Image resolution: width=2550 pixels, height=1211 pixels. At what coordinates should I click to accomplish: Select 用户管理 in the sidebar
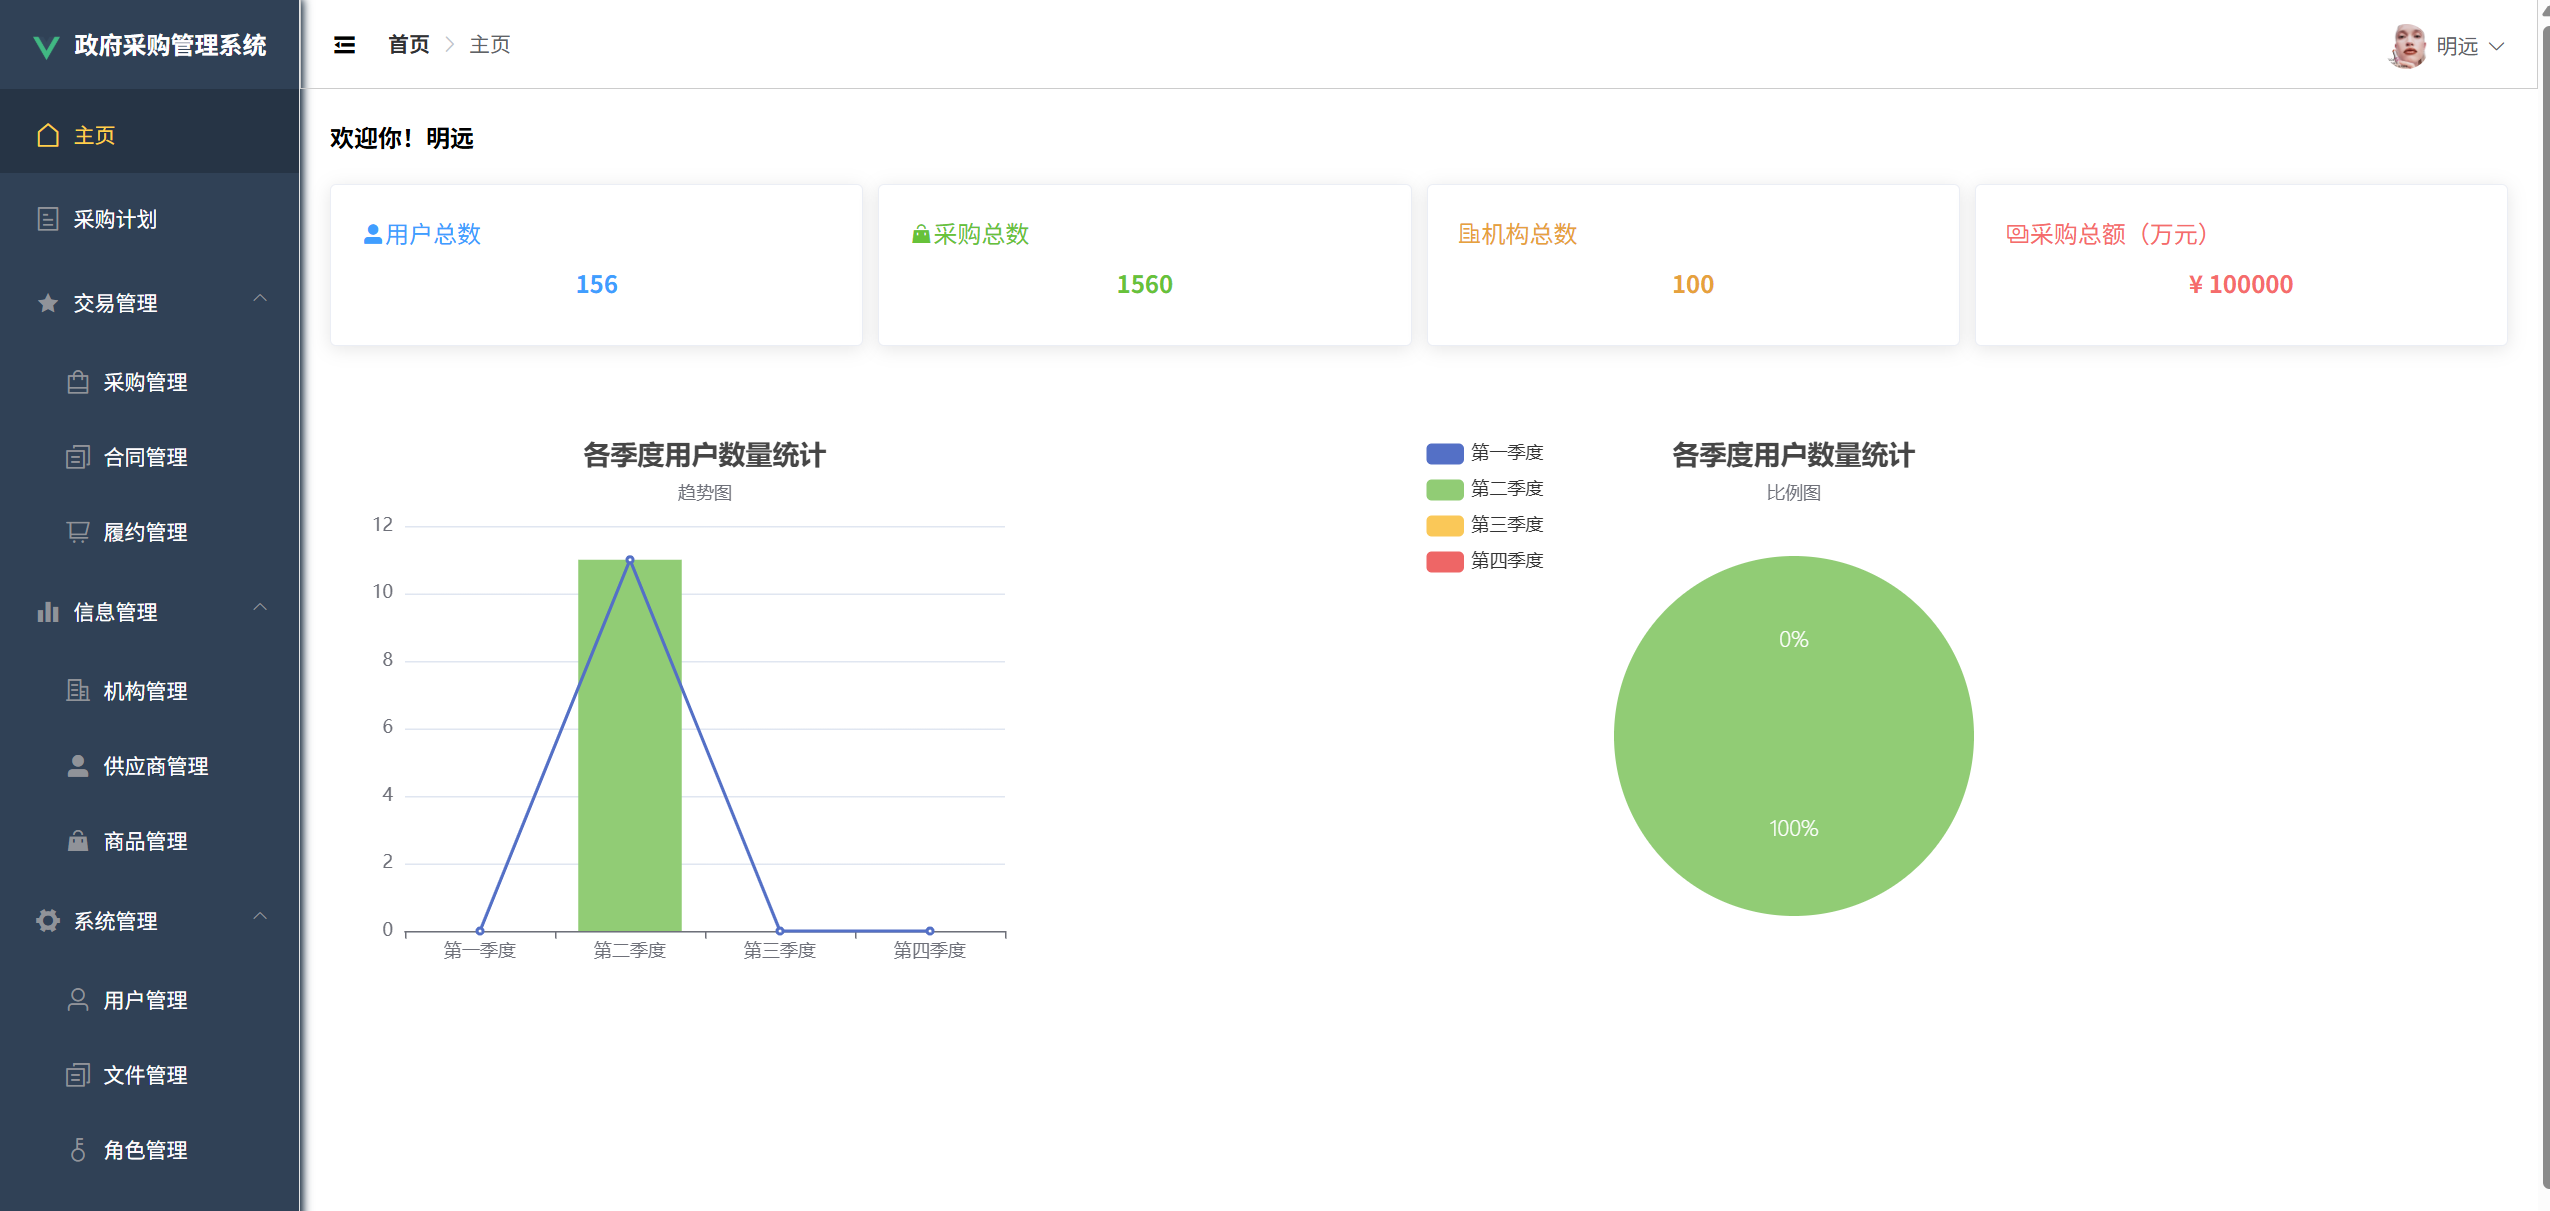[x=146, y=1000]
